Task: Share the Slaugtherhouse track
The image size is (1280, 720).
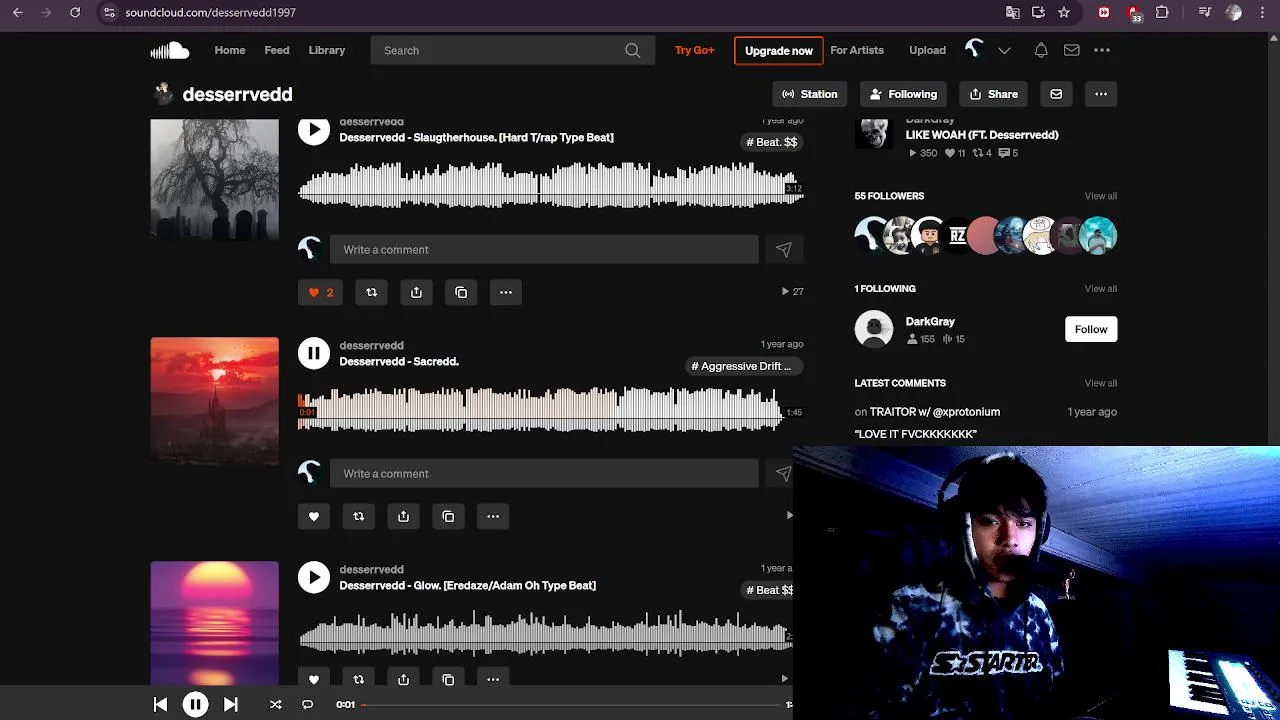Action: (416, 292)
